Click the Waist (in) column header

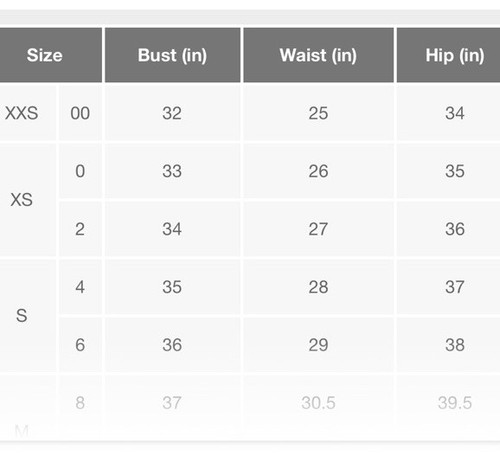tap(318, 55)
